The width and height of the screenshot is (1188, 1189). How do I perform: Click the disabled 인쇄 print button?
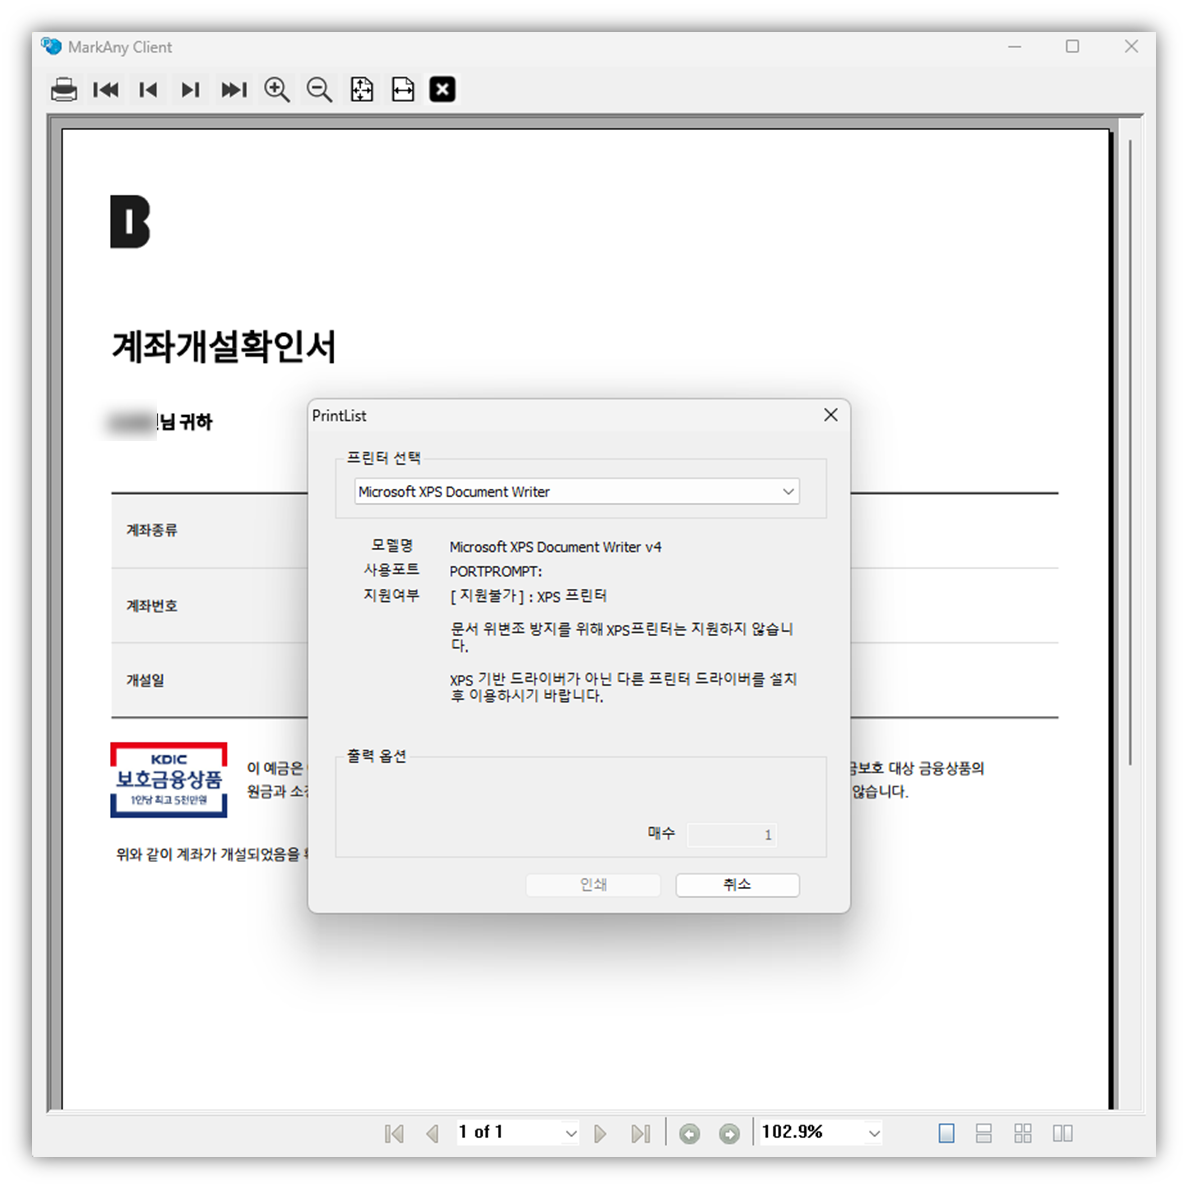tap(592, 884)
